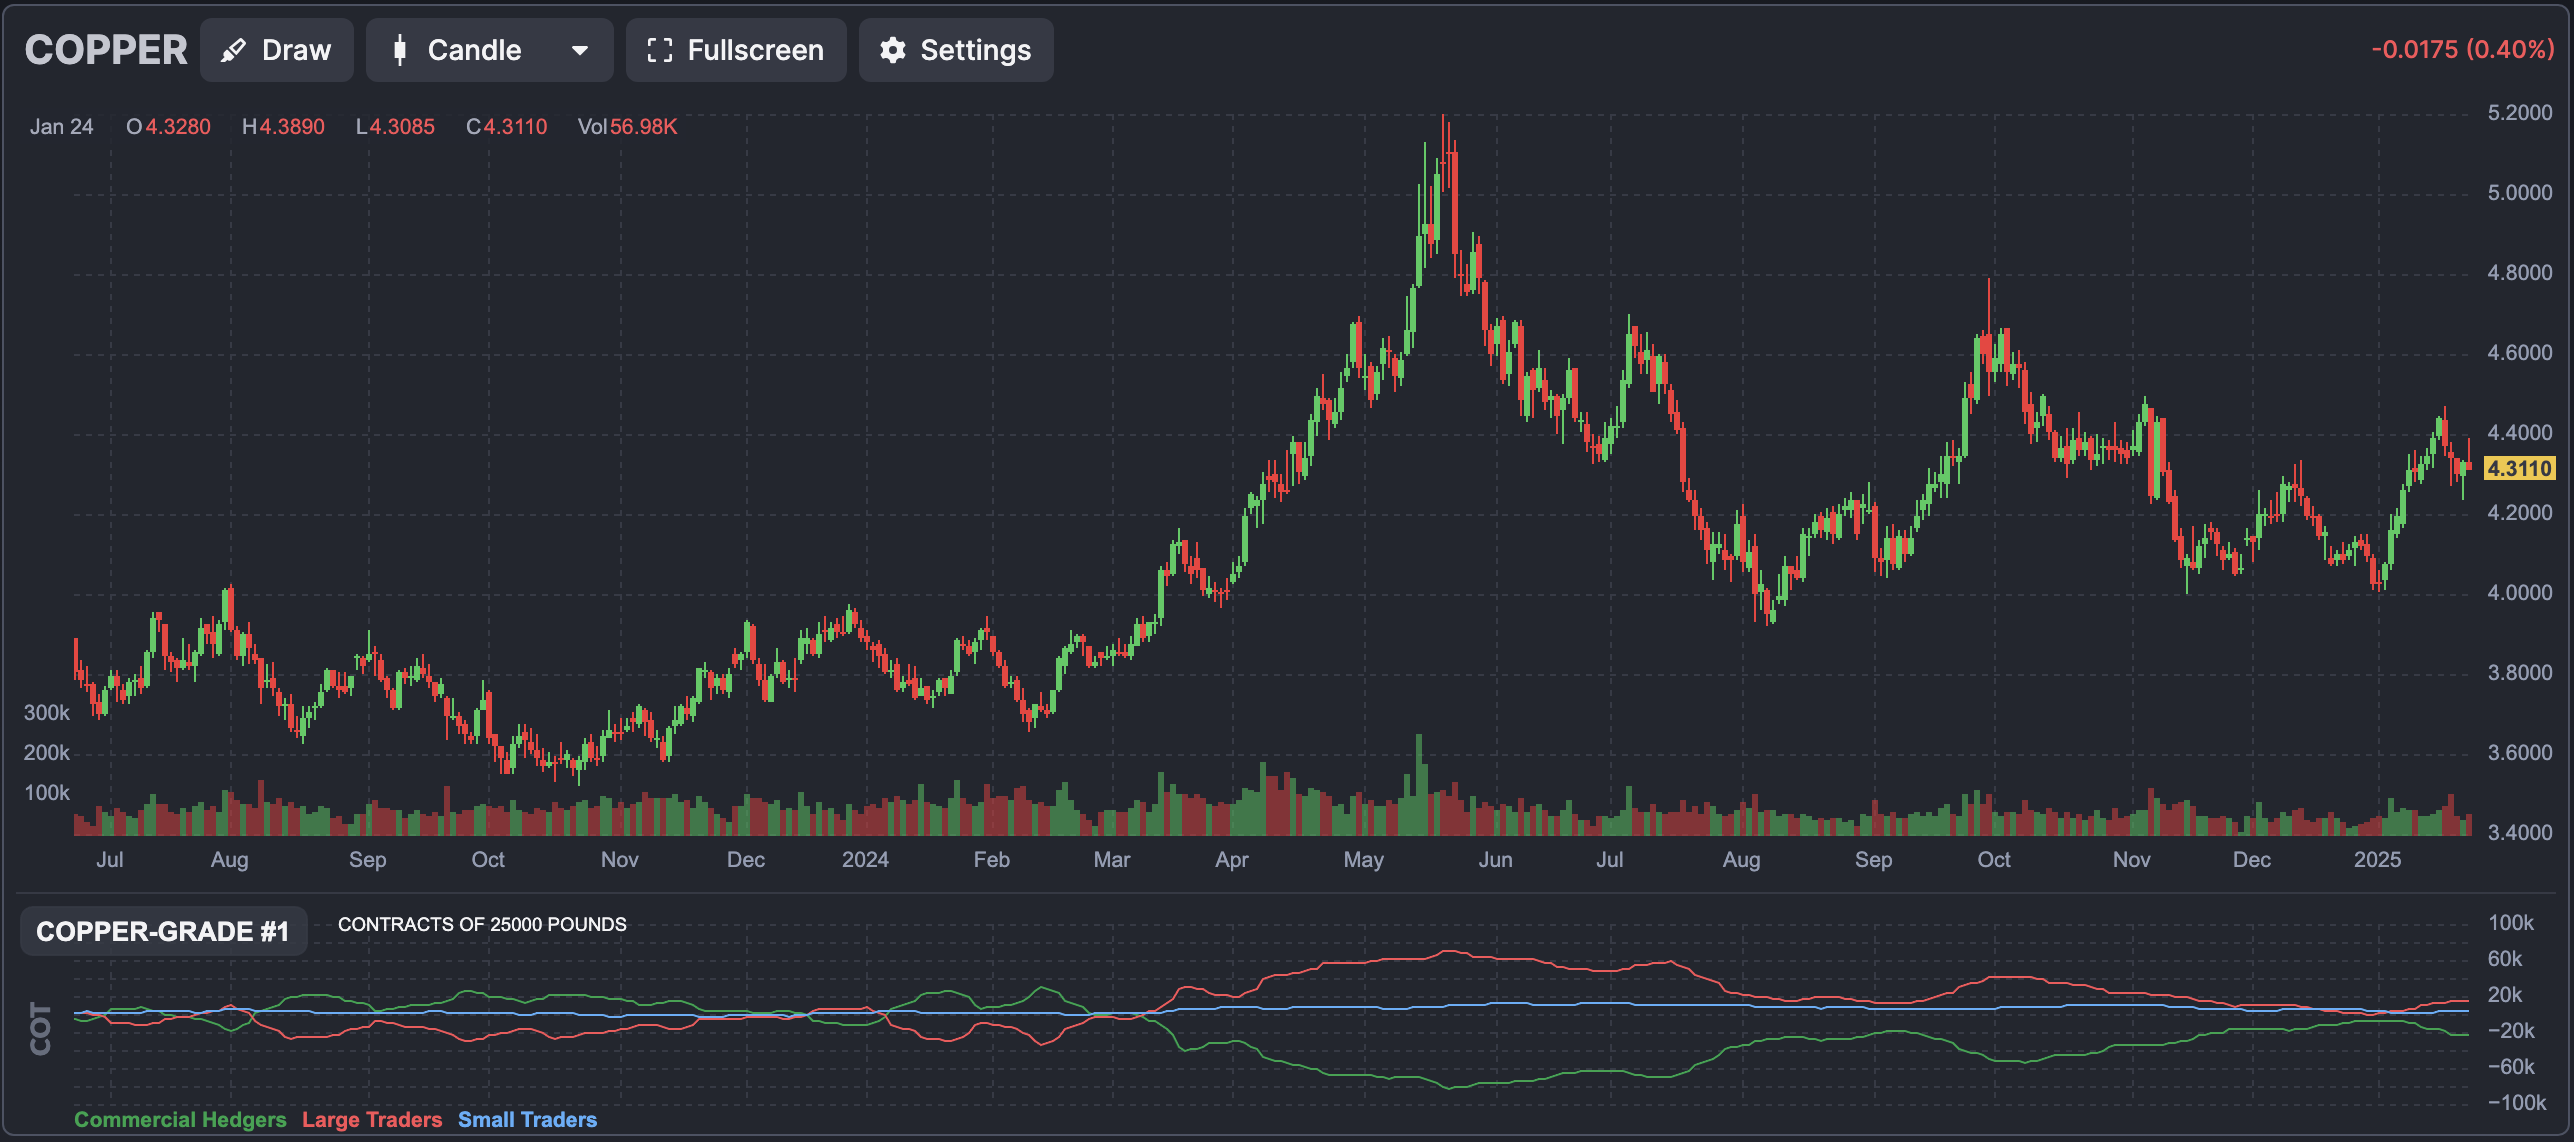Screen dimensions: 2574x1142
Task: Click the Contracts of 25000 Pounds text
Action: [x=482, y=924]
